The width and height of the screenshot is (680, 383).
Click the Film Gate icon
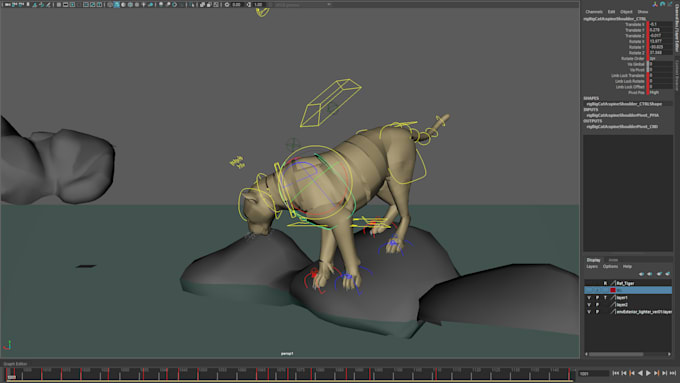[65, 4]
